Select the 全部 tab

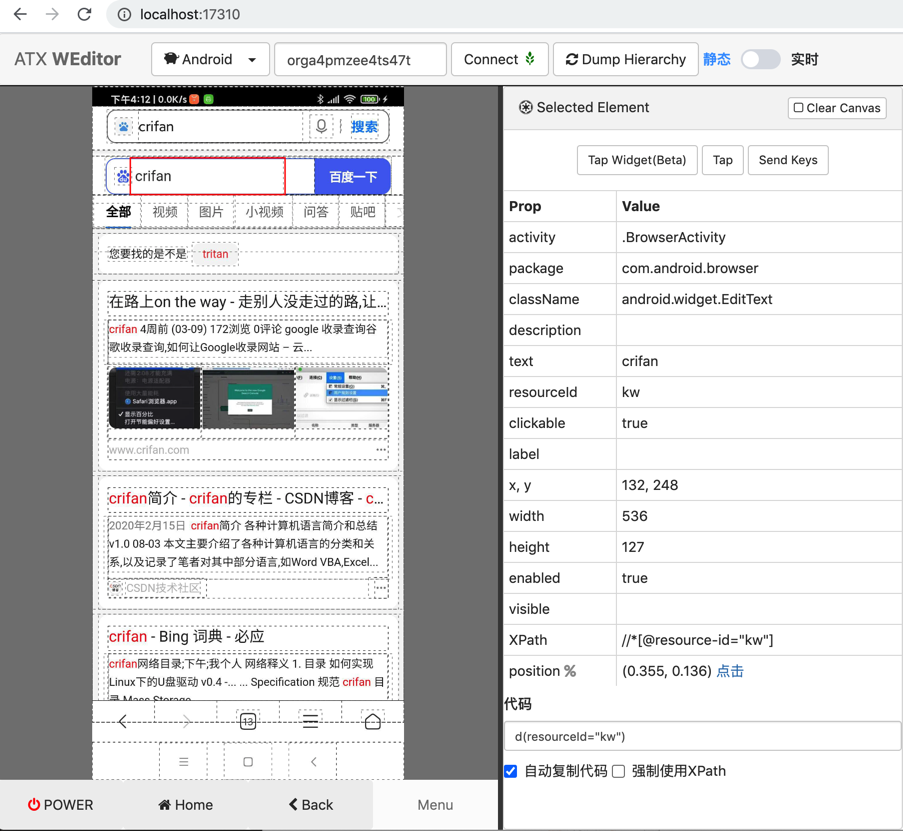pyautogui.click(x=119, y=212)
